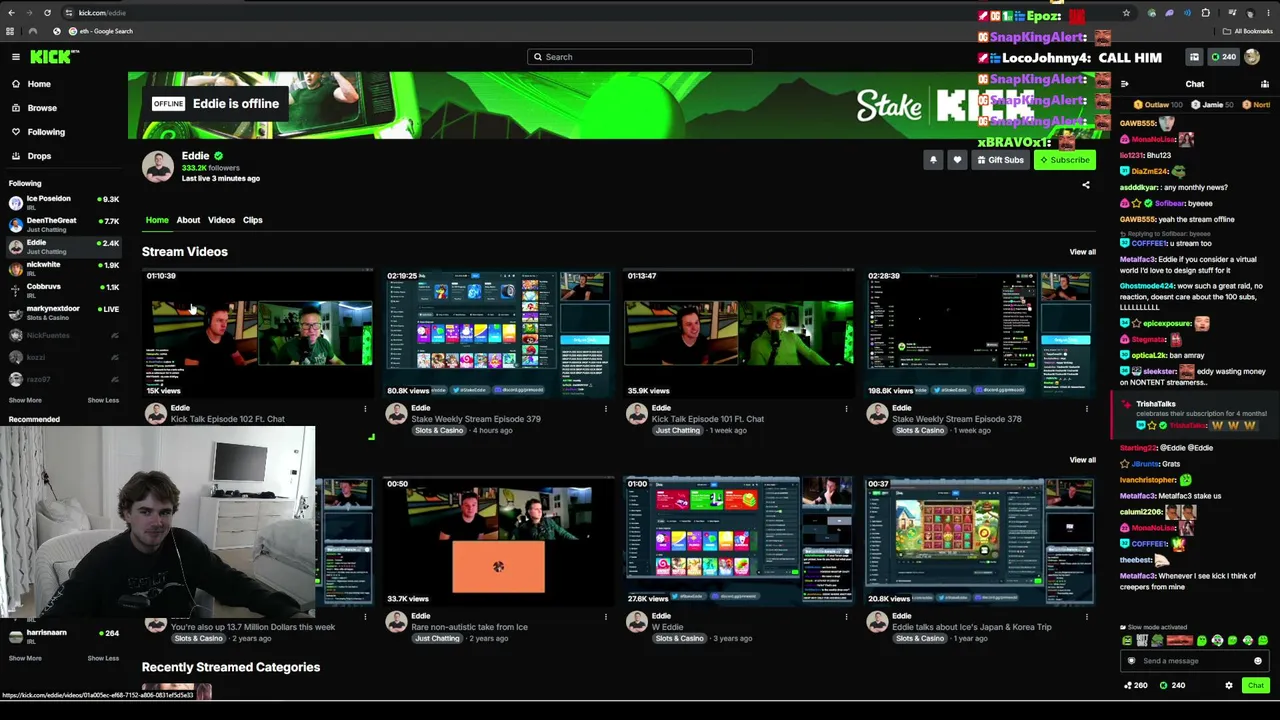1280x720 pixels.
Task: Click the green Chat send button
Action: (1256, 686)
